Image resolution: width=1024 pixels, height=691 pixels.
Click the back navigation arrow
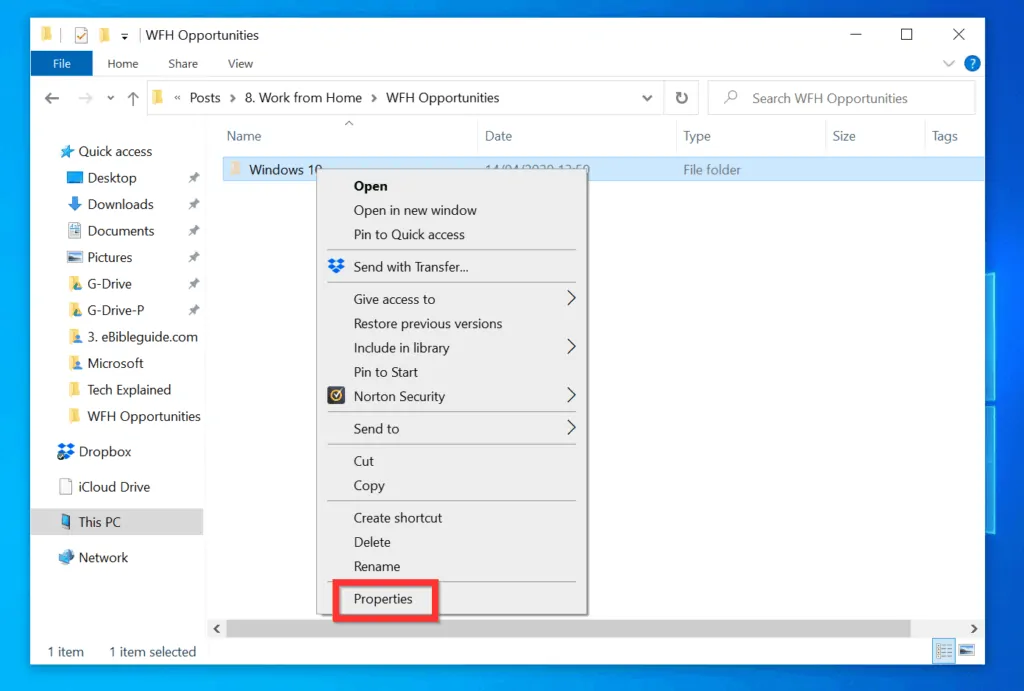pyautogui.click(x=51, y=97)
